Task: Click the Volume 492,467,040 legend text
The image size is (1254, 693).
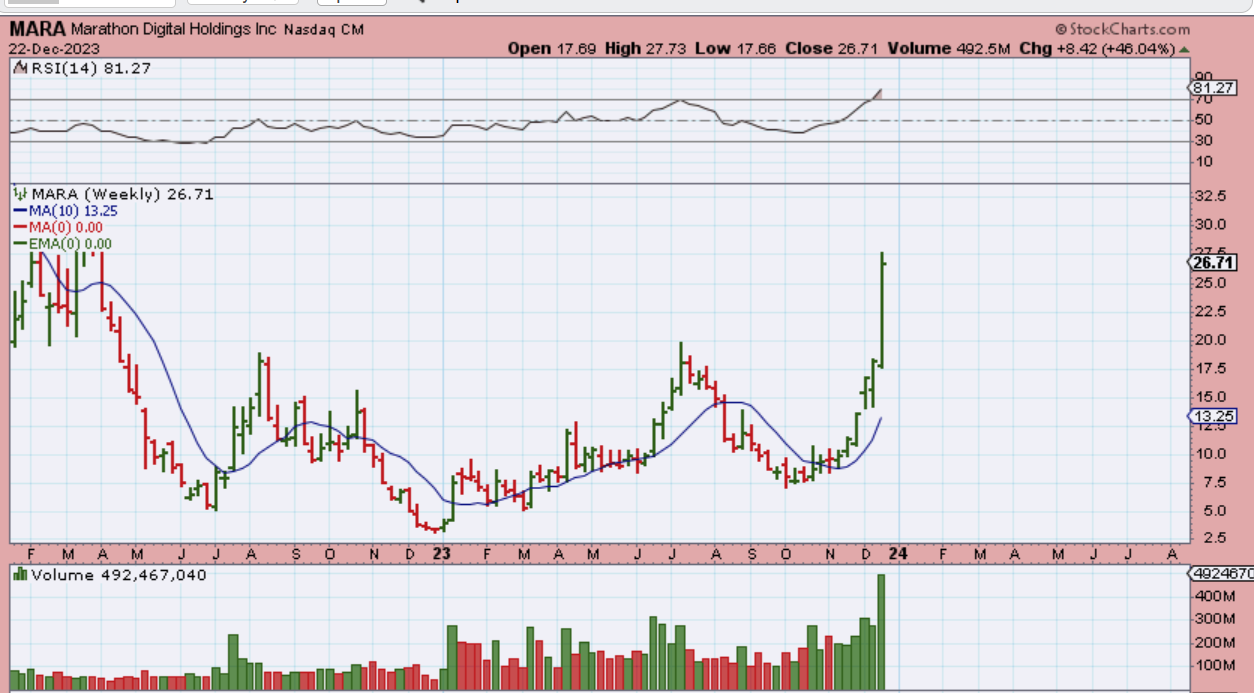Action: point(119,574)
